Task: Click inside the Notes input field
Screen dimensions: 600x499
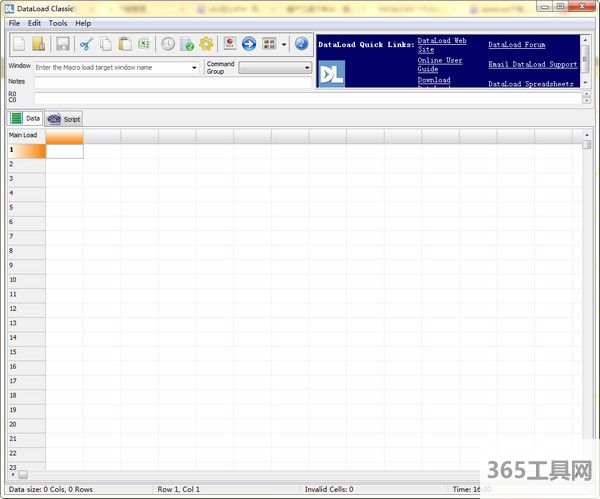Action: point(170,82)
